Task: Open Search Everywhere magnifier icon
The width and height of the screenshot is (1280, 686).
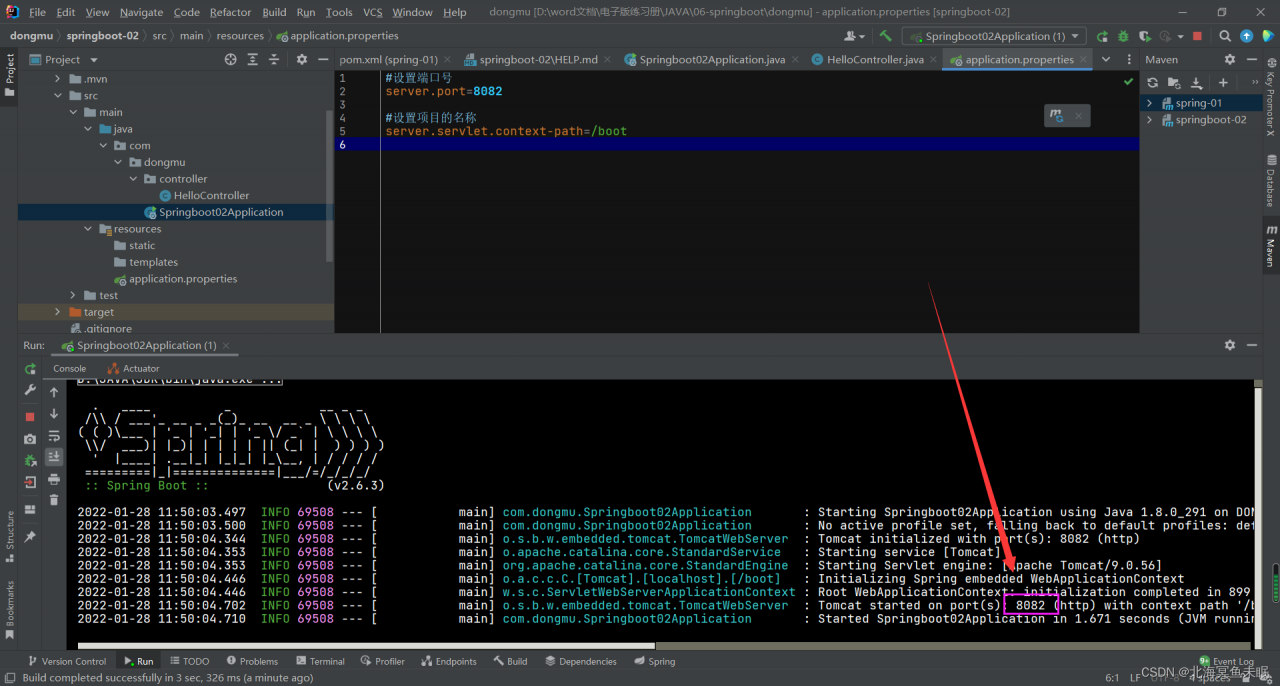Action: point(1226,36)
